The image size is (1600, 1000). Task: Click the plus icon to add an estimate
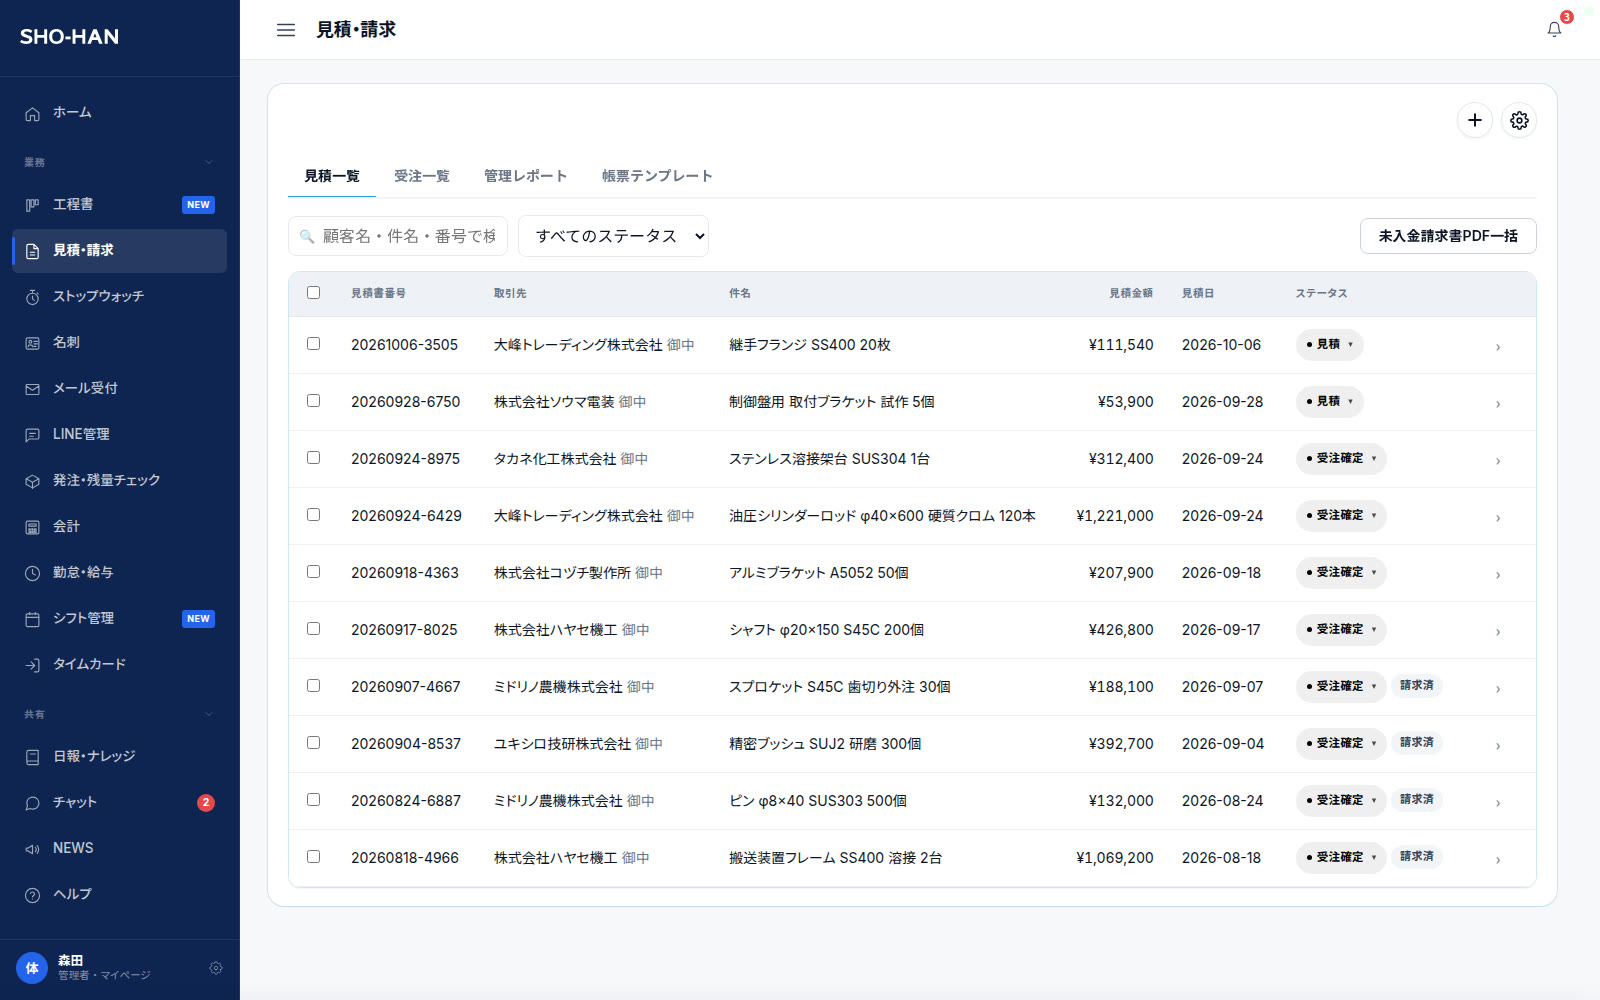click(x=1475, y=120)
